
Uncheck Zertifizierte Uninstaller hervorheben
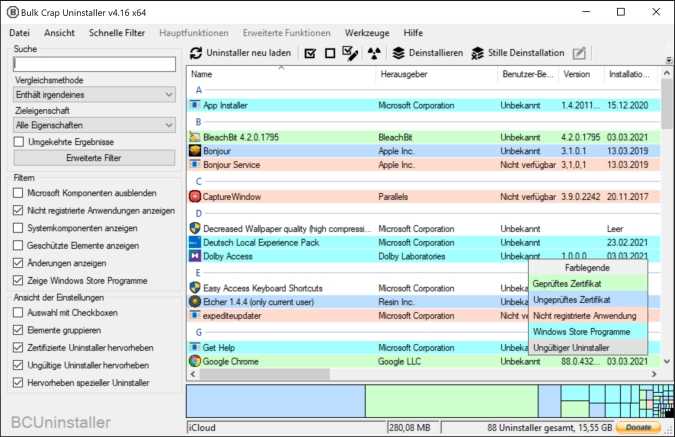tap(18, 347)
